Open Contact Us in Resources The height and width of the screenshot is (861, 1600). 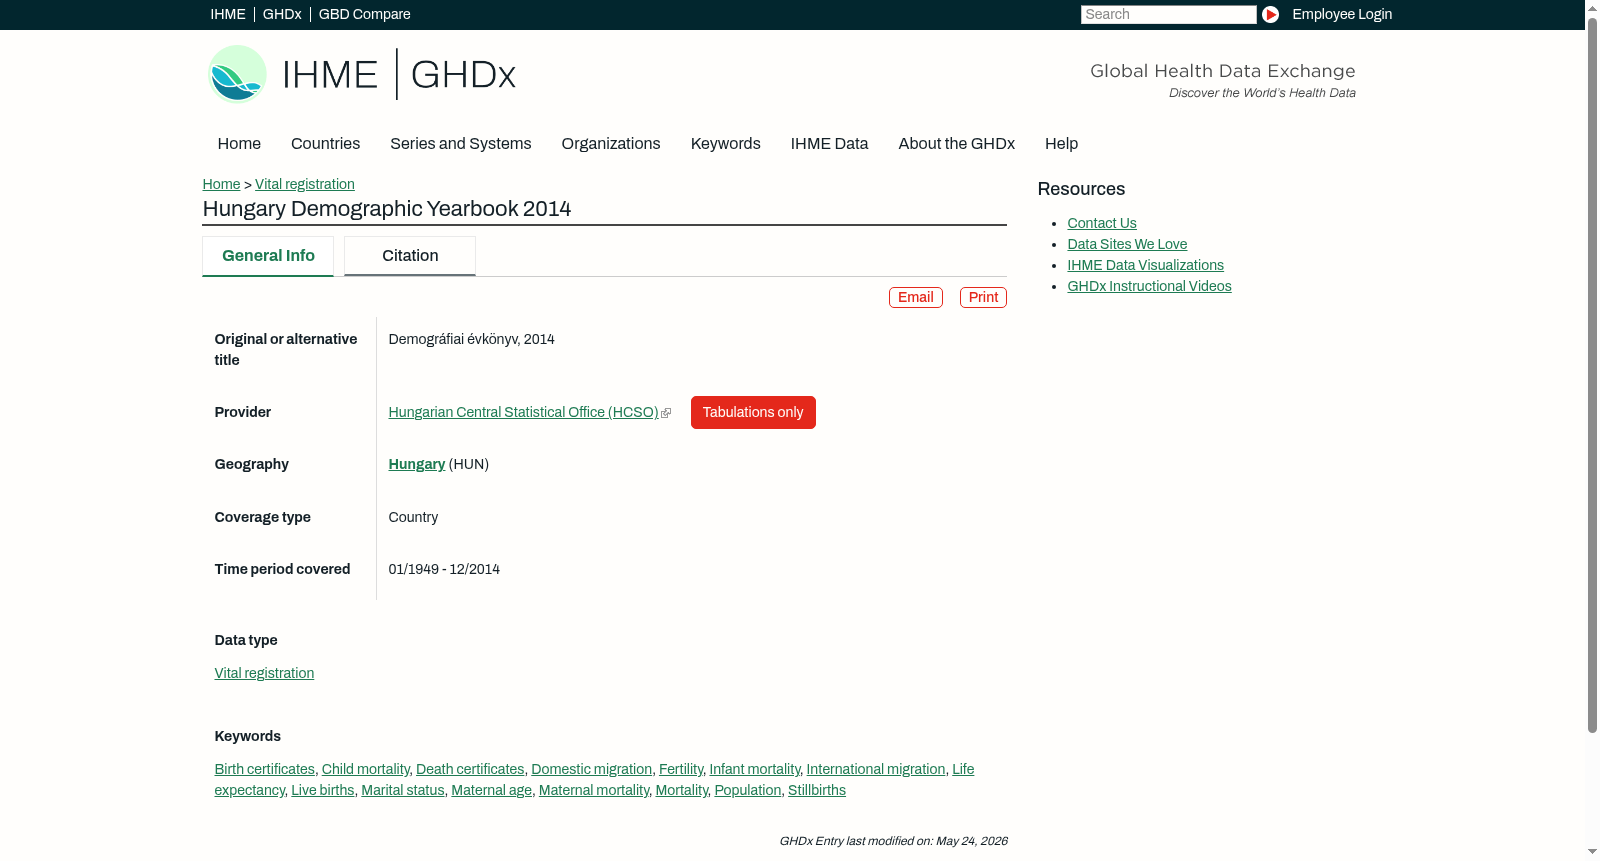tap(1102, 223)
